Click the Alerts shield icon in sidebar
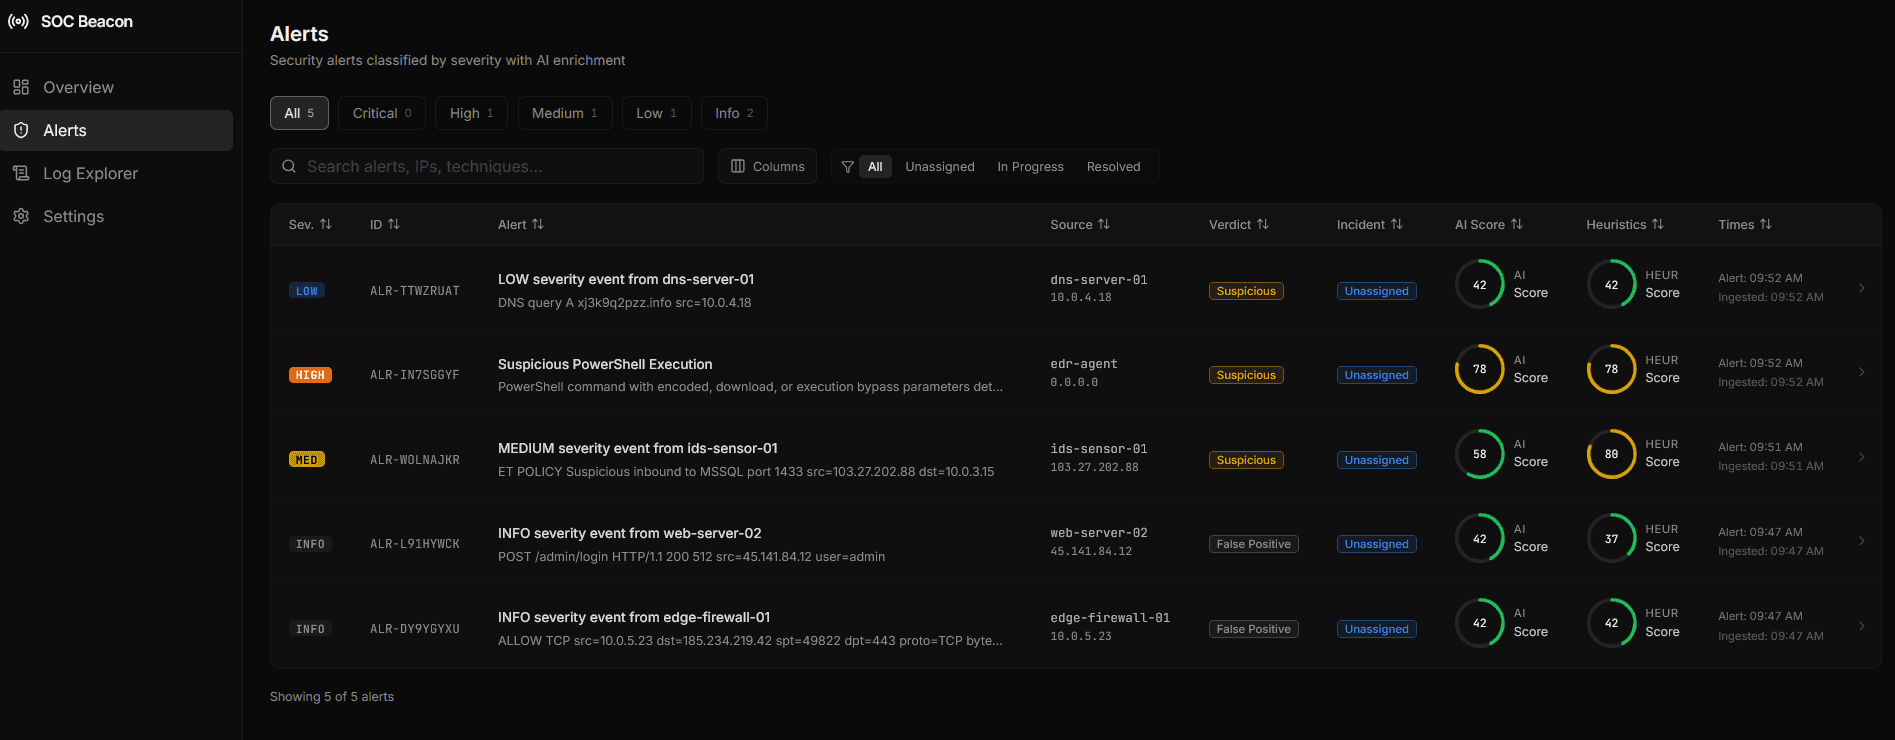The width and height of the screenshot is (1895, 740). [x=21, y=130]
